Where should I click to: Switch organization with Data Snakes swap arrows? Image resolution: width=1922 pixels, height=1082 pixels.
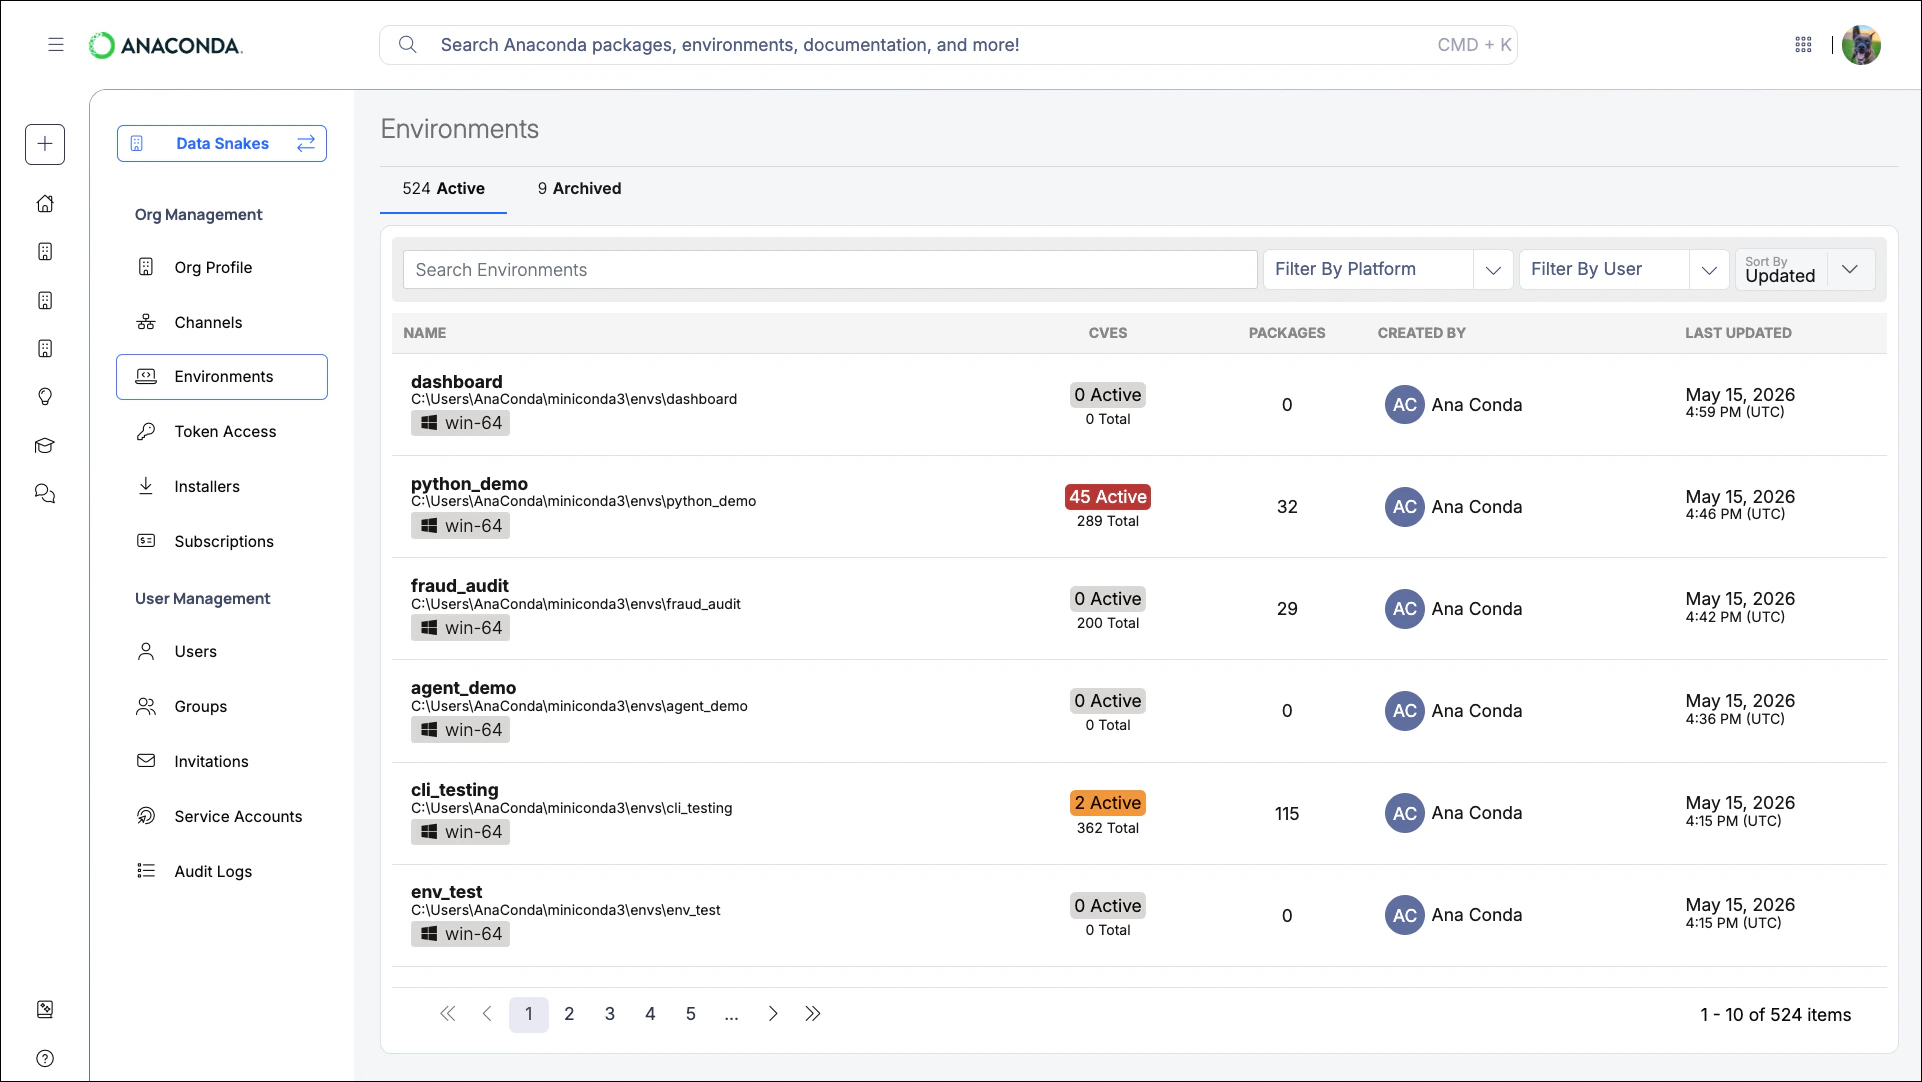point(306,143)
